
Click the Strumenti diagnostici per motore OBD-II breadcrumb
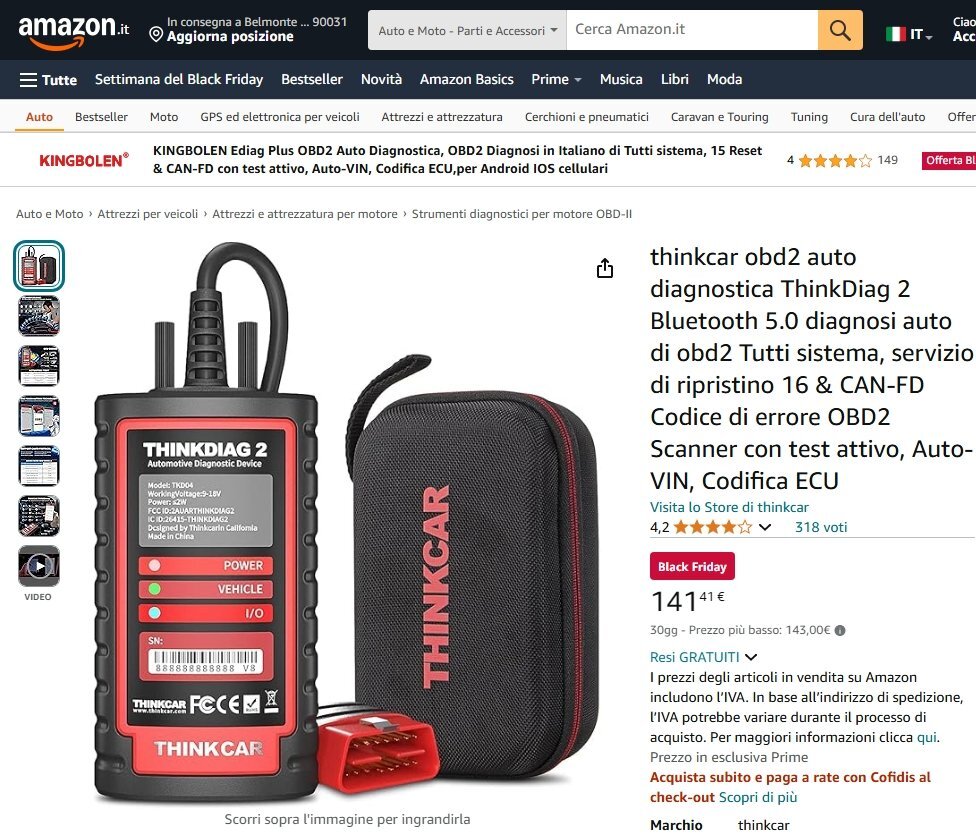click(522, 214)
